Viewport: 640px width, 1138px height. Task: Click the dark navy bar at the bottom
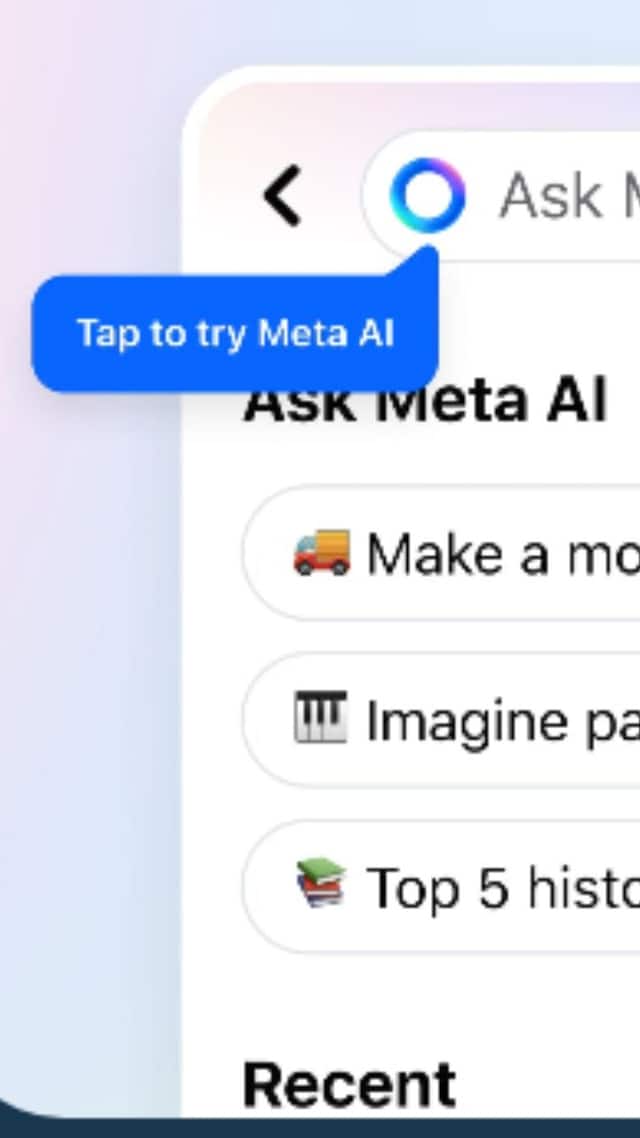(x=320, y=1129)
